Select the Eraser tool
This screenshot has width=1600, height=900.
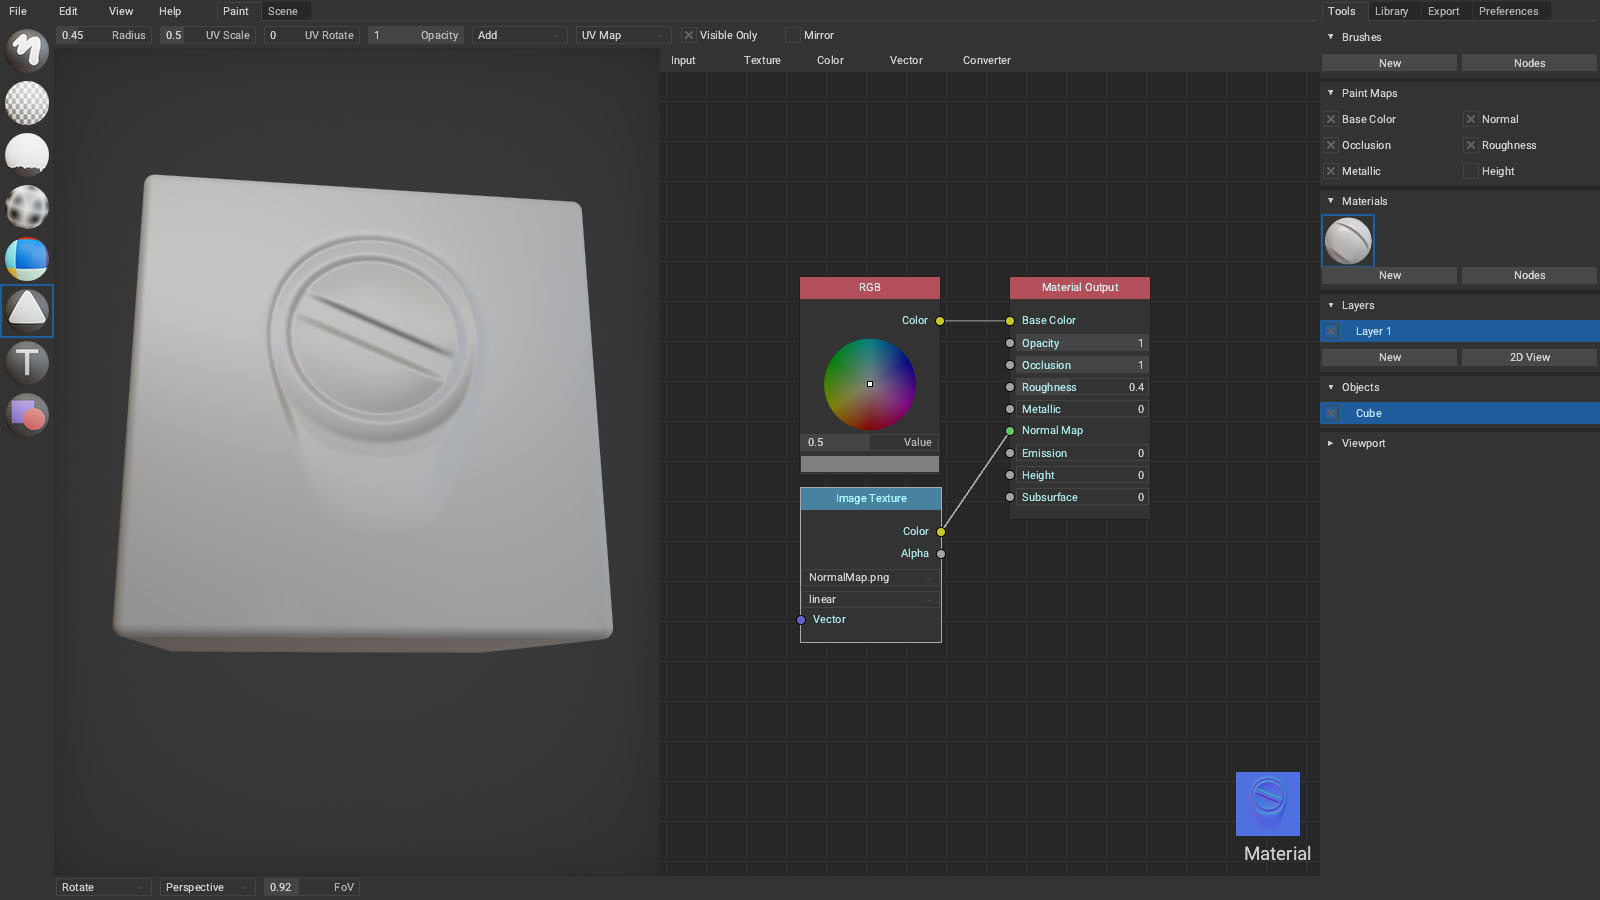tap(26, 103)
